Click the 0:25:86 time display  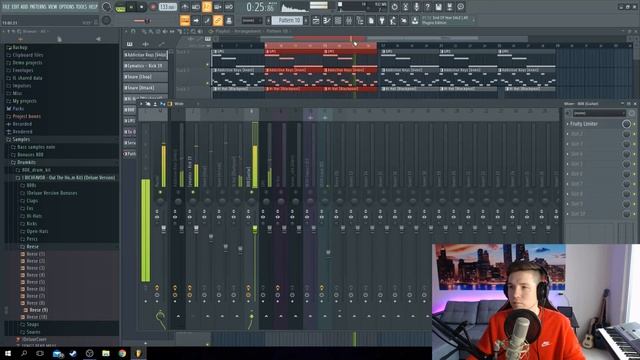(x=260, y=7)
